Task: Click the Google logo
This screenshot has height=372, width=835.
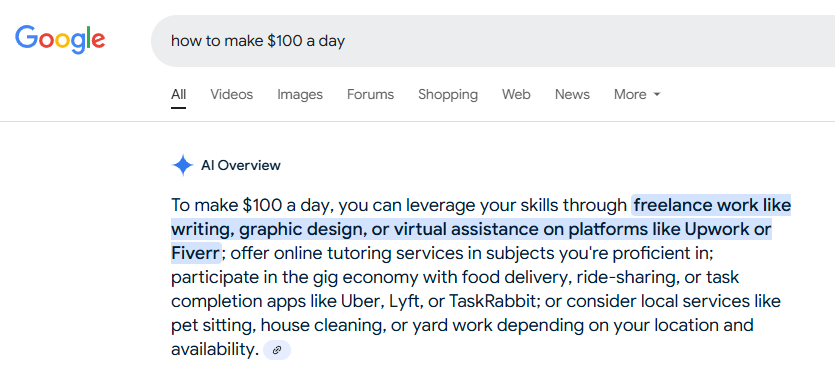Action: (x=60, y=40)
